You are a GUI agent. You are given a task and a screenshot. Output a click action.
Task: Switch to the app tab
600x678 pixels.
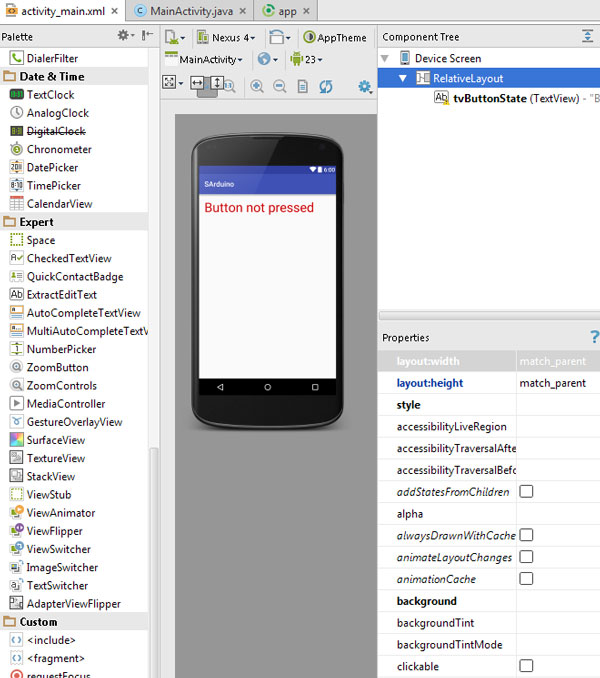[x=287, y=11]
